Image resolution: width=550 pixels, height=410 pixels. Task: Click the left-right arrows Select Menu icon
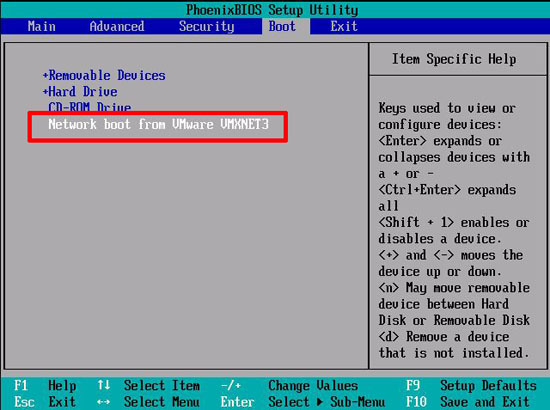103,402
